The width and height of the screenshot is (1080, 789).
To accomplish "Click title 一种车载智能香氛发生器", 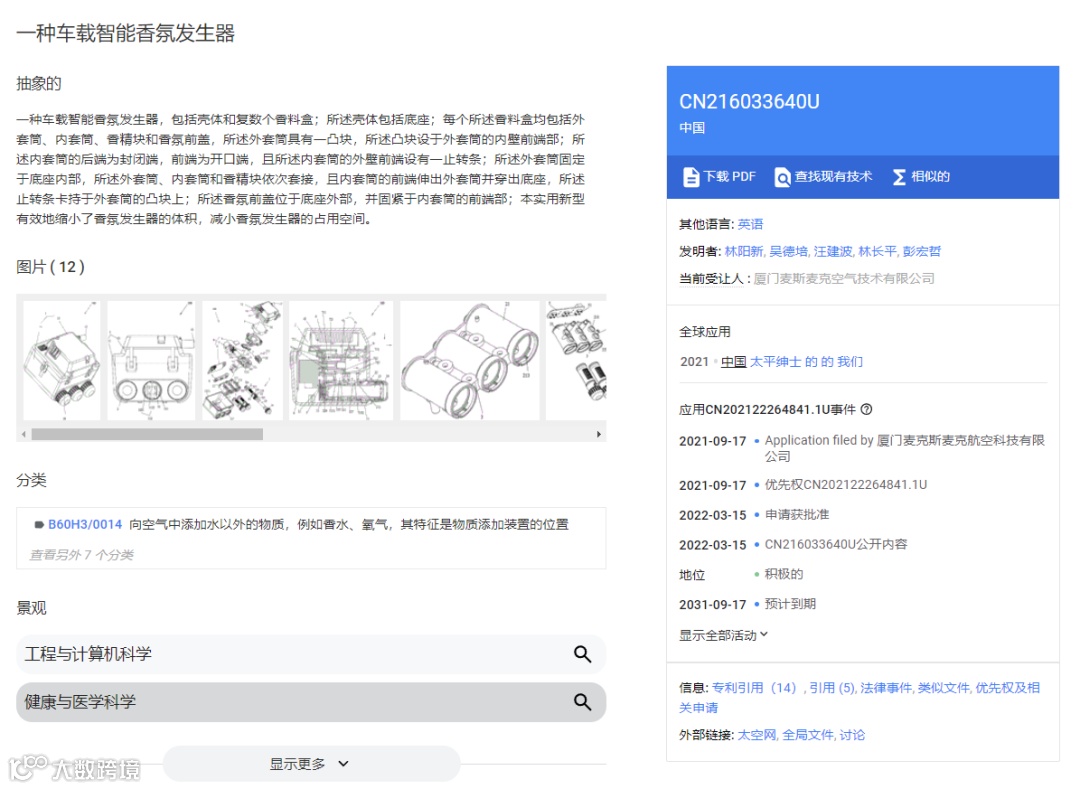I will coord(125,33).
